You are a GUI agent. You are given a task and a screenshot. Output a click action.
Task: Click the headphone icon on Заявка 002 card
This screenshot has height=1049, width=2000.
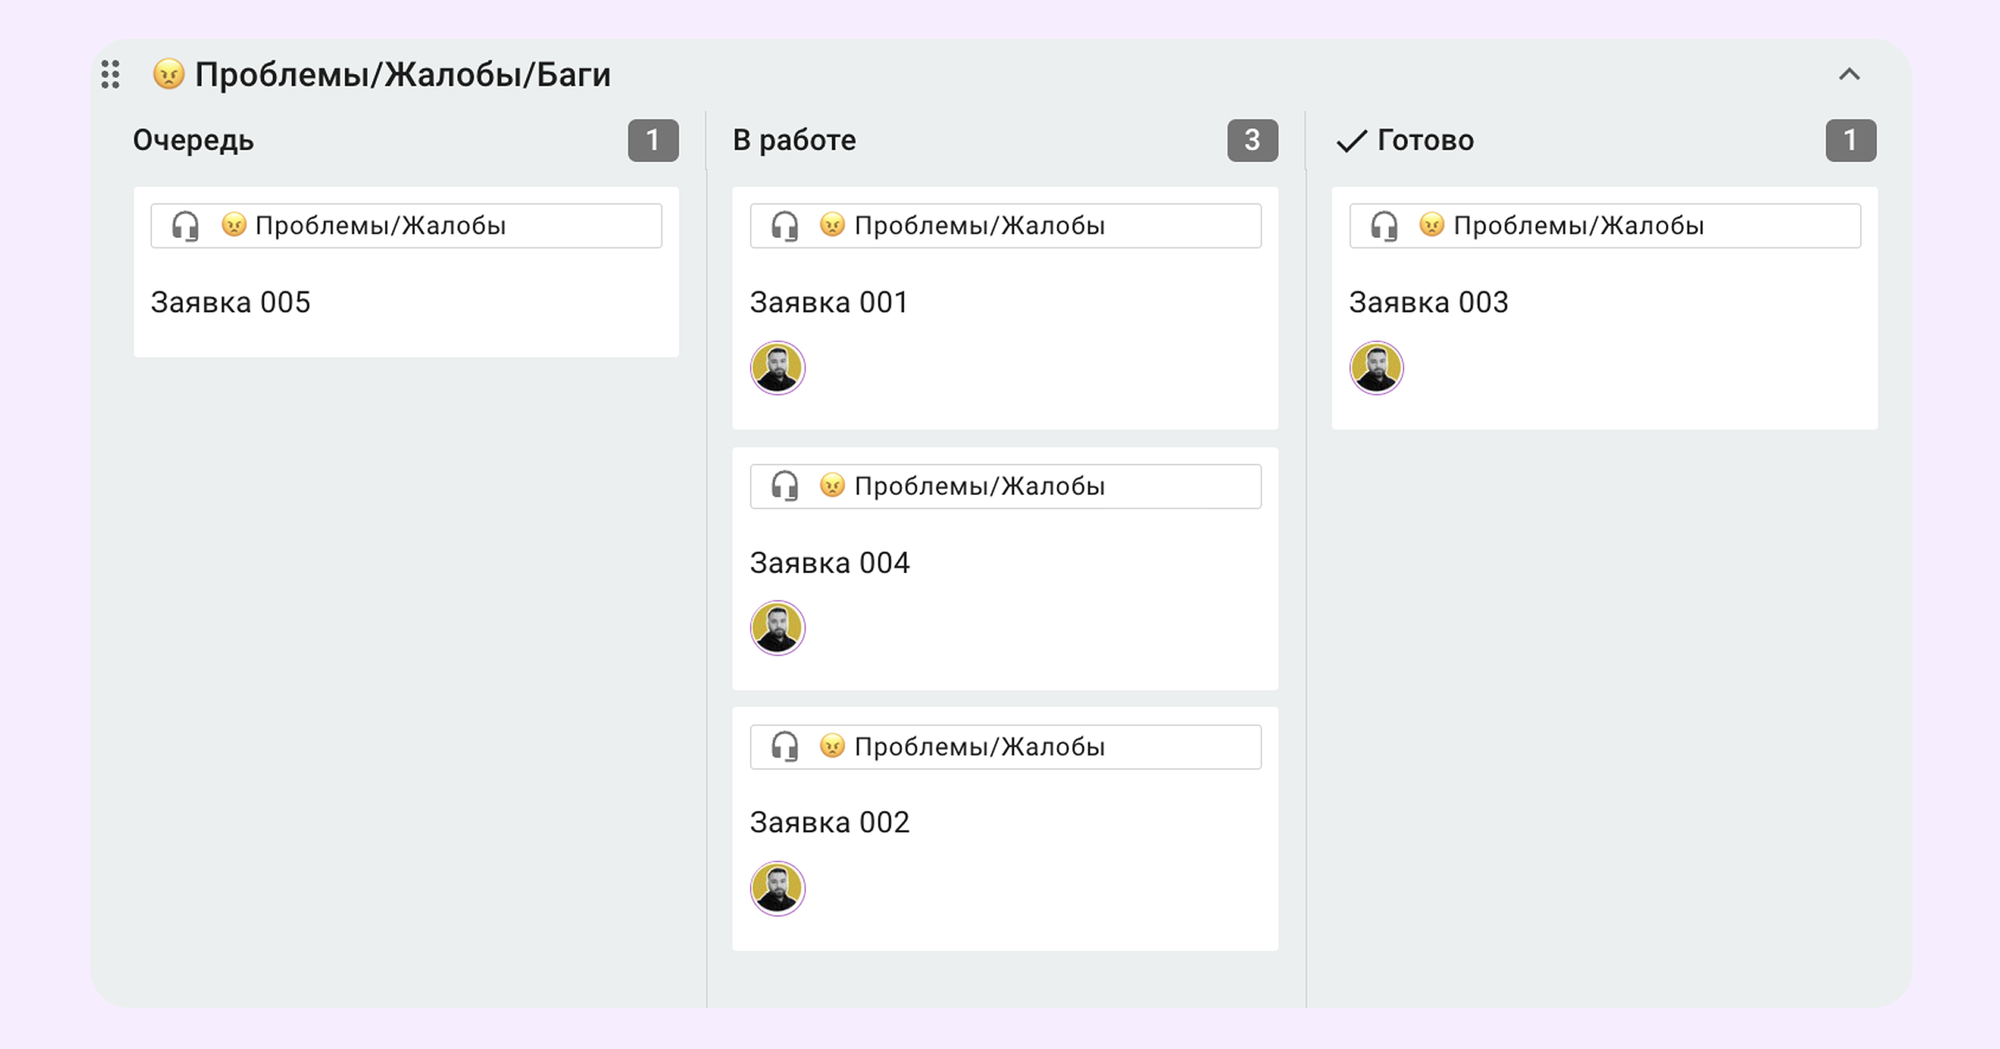click(783, 746)
